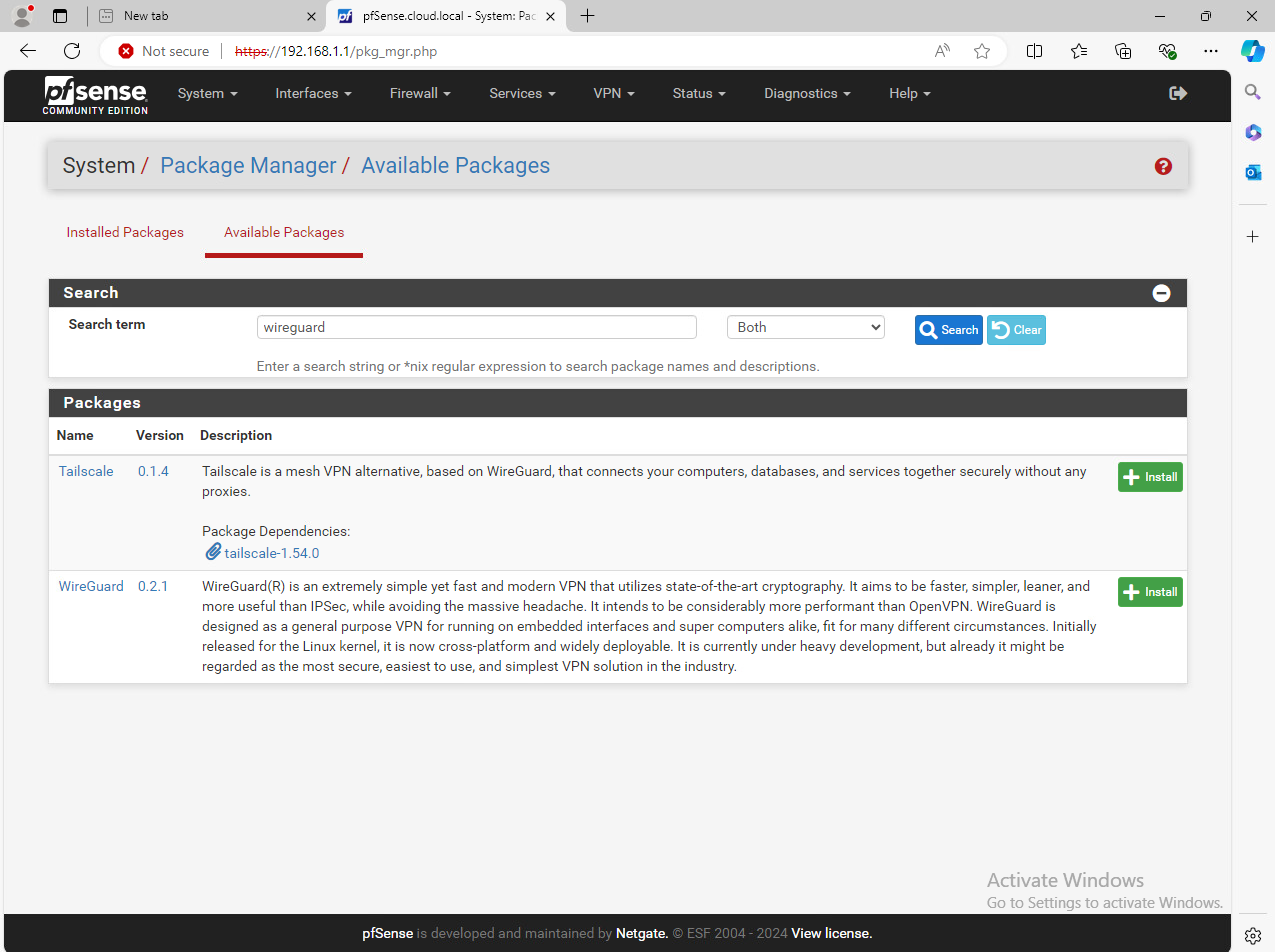Screen dimensions: 1275x952
Task: Open the System dropdown menu
Action: pyautogui.click(x=208, y=93)
